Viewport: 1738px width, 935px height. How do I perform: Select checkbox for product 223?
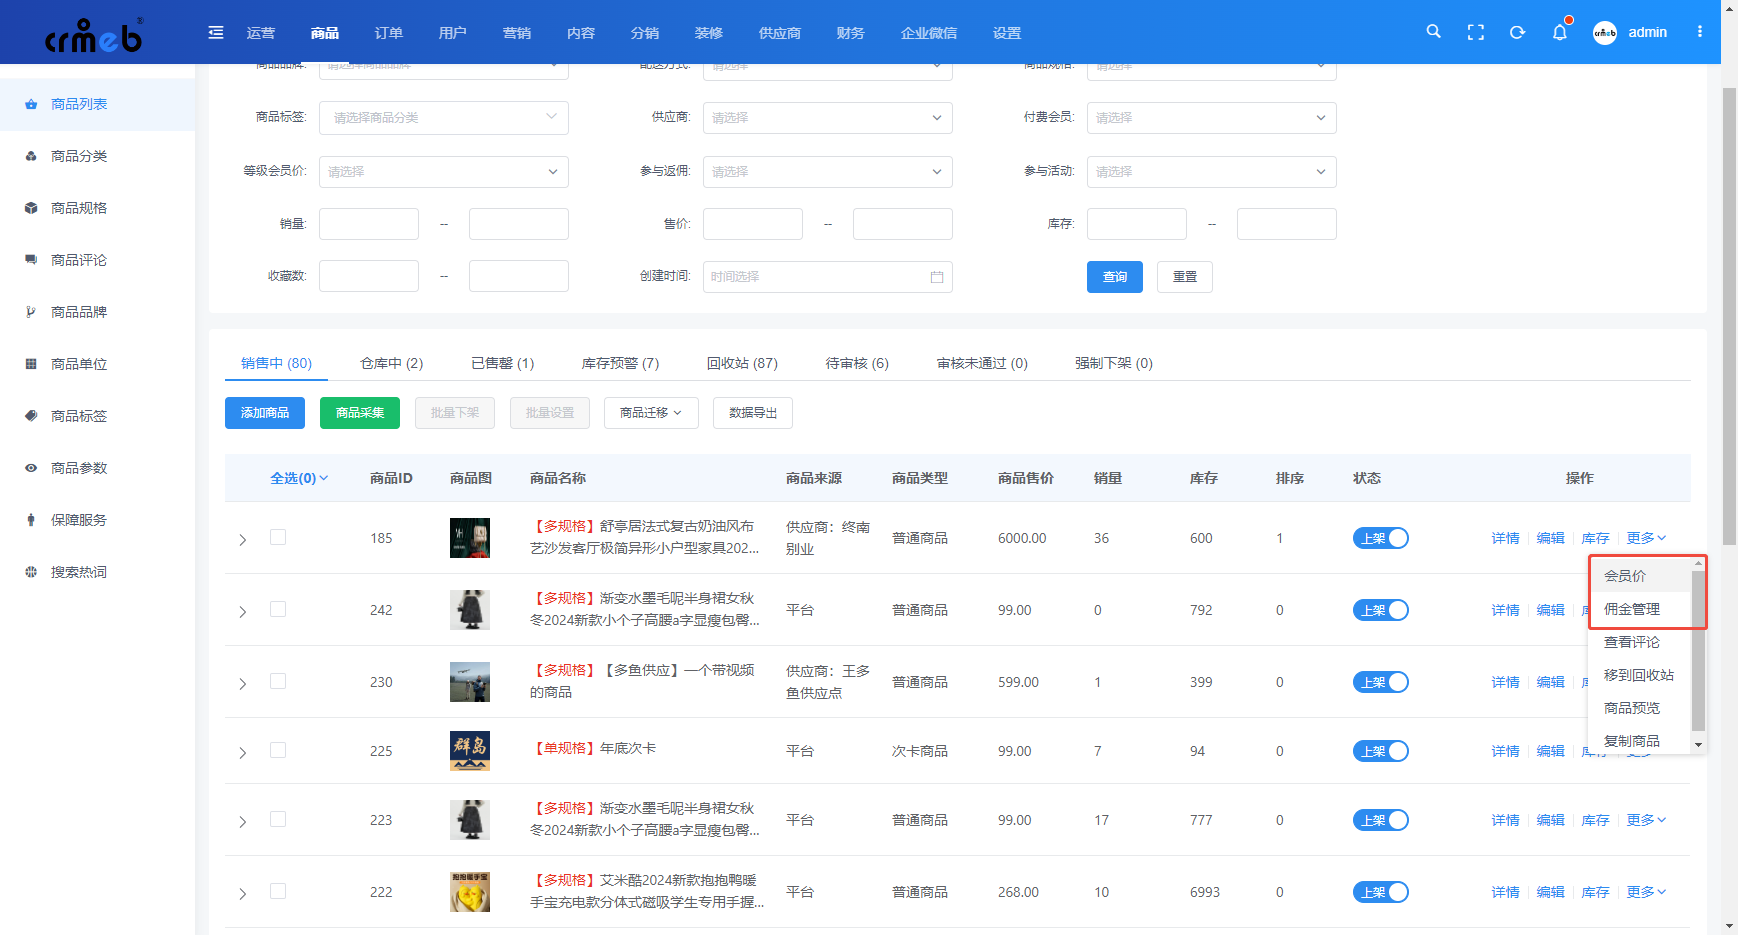click(x=278, y=819)
